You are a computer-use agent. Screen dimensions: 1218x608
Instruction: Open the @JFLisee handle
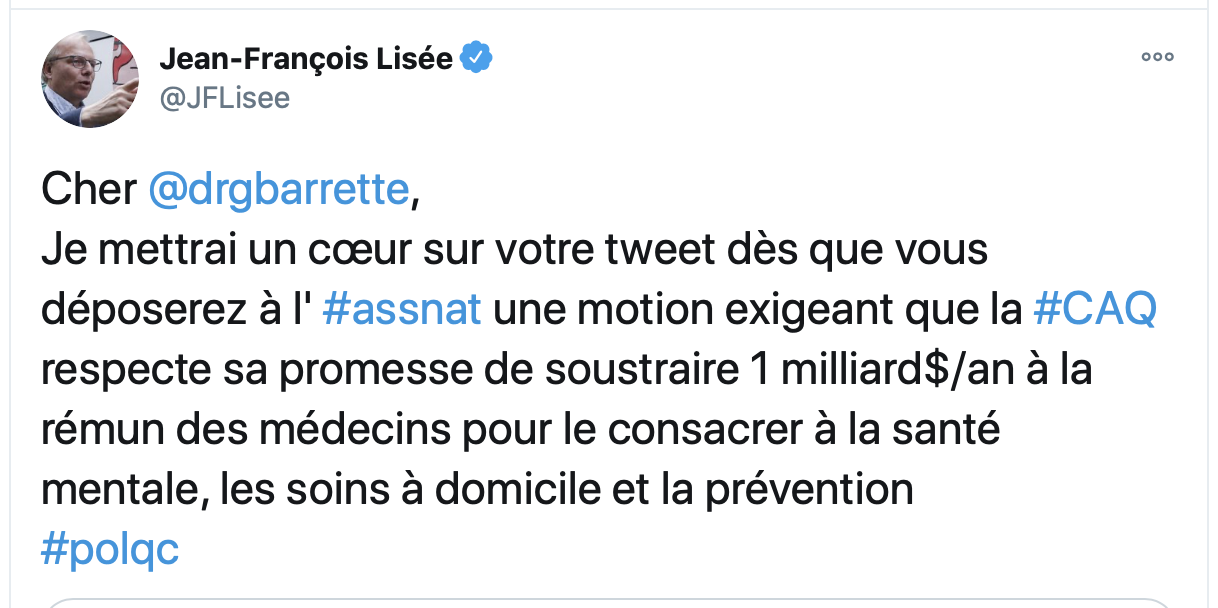click(225, 99)
